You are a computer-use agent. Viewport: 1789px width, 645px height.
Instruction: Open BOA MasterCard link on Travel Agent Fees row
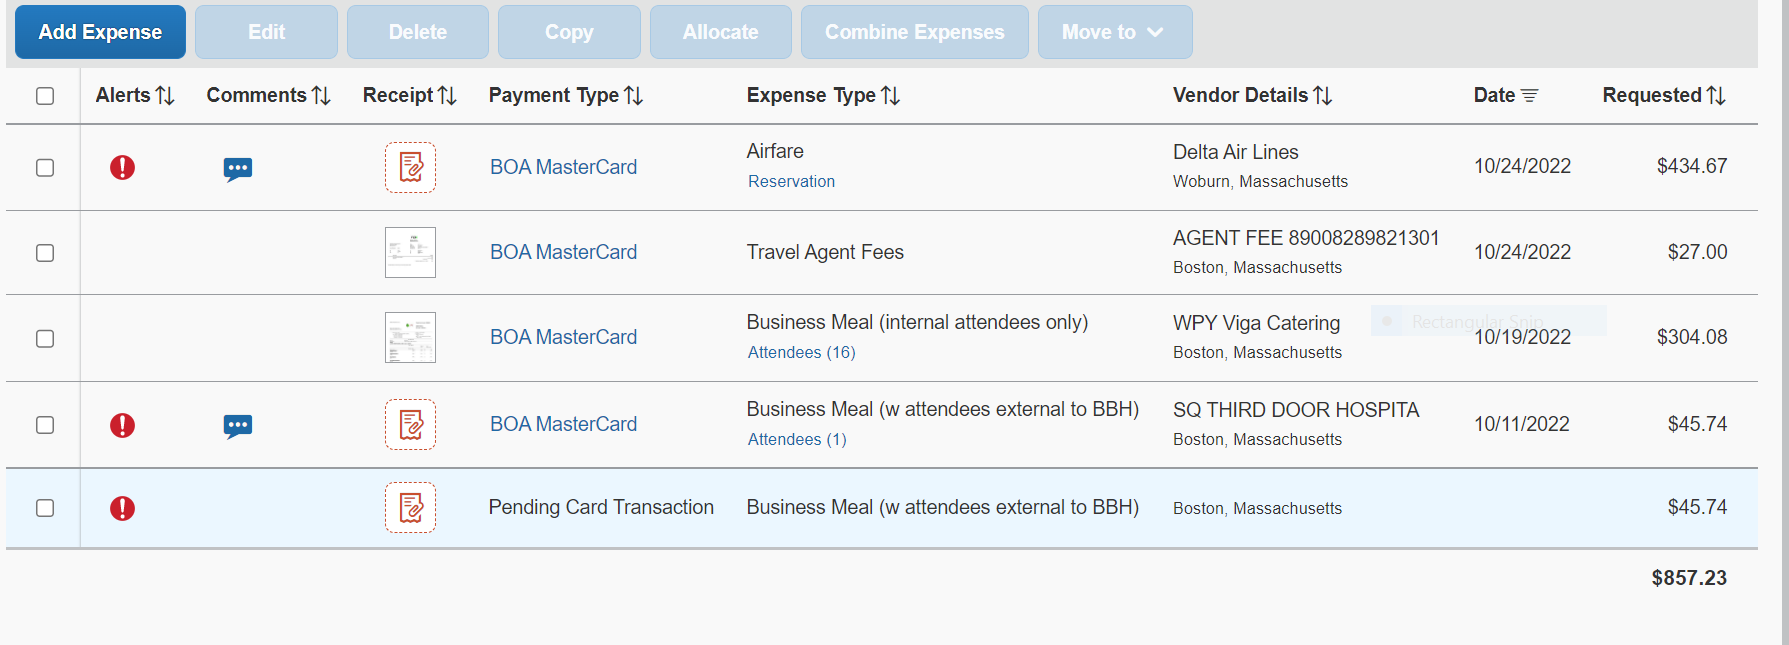(x=563, y=252)
